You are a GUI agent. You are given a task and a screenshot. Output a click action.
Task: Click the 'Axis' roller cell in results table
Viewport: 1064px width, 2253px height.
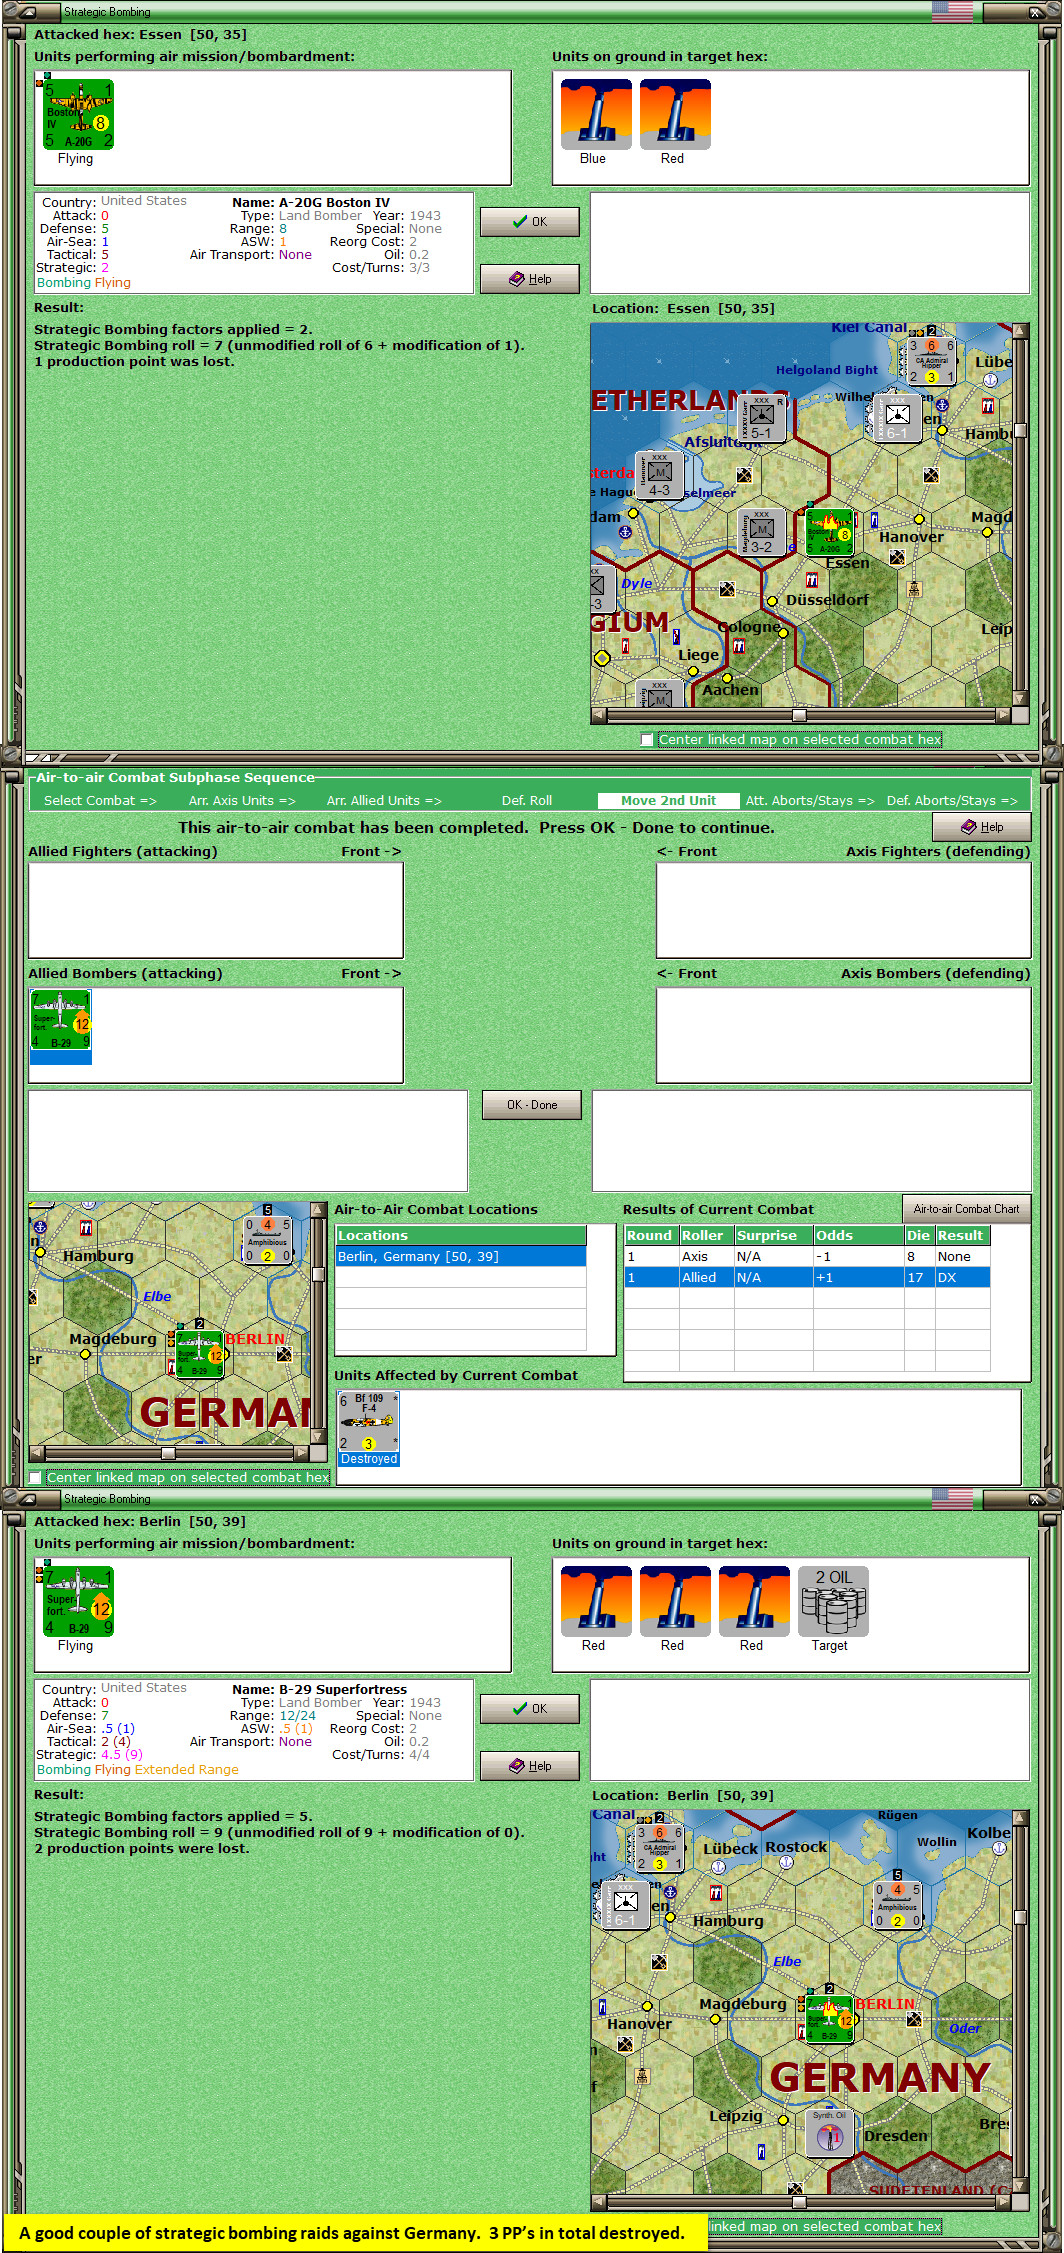coord(706,1256)
